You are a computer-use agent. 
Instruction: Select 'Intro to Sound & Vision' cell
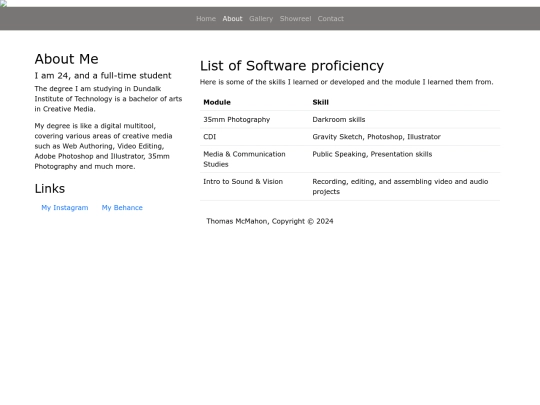click(x=255, y=186)
